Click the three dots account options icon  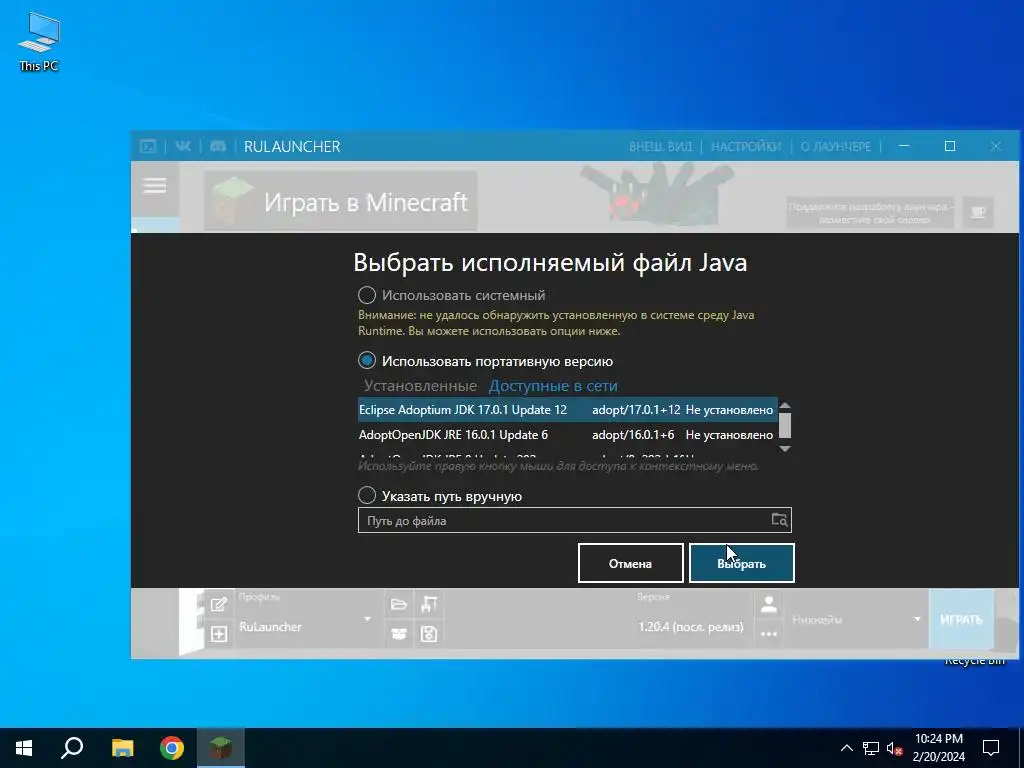(769, 633)
